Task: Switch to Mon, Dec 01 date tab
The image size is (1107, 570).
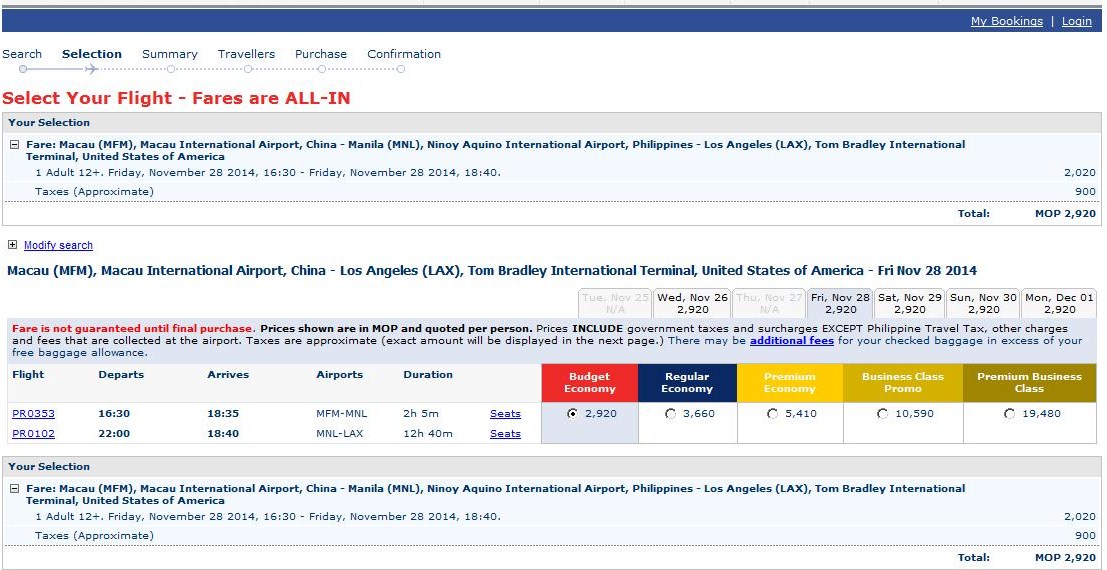Action: tap(1059, 304)
